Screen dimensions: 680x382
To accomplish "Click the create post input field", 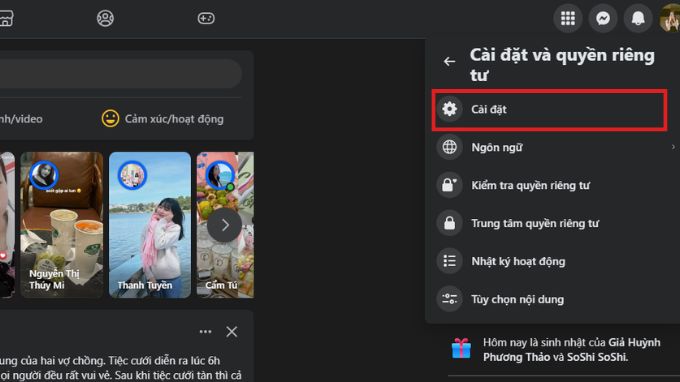I will click(120, 74).
